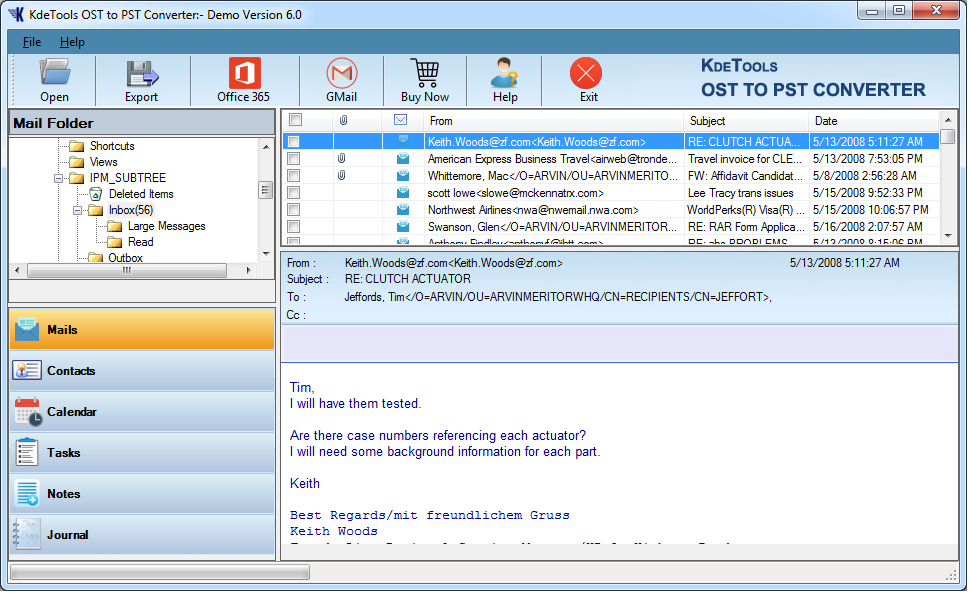Switch to the Calendar section
Viewport: 970px width, 594px height.
pos(142,412)
